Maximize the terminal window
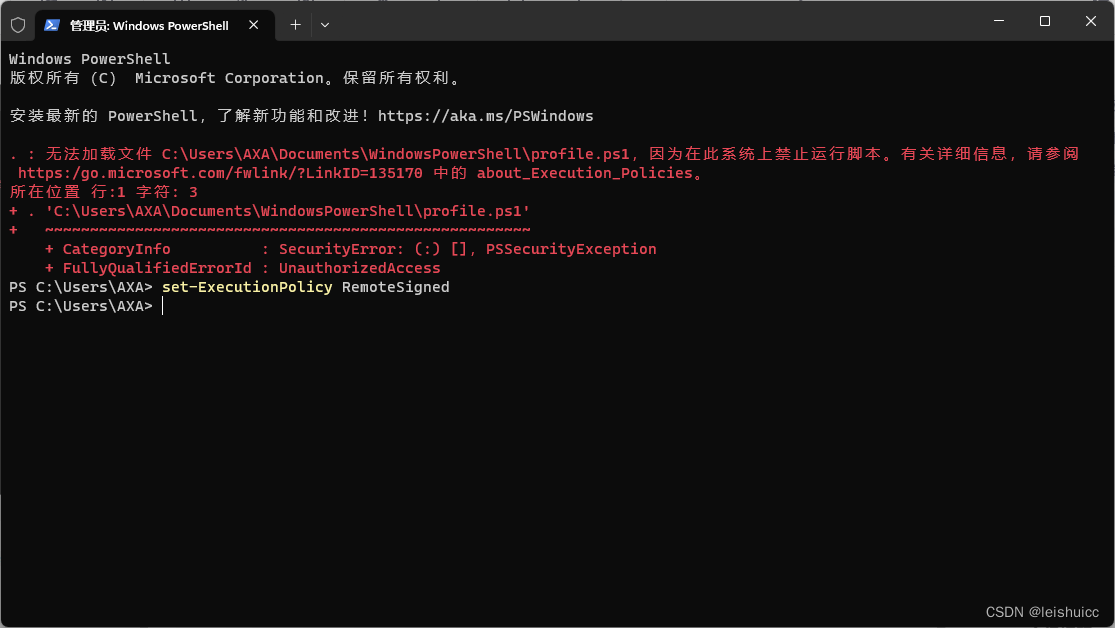The width and height of the screenshot is (1115, 628). (1045, 21)
